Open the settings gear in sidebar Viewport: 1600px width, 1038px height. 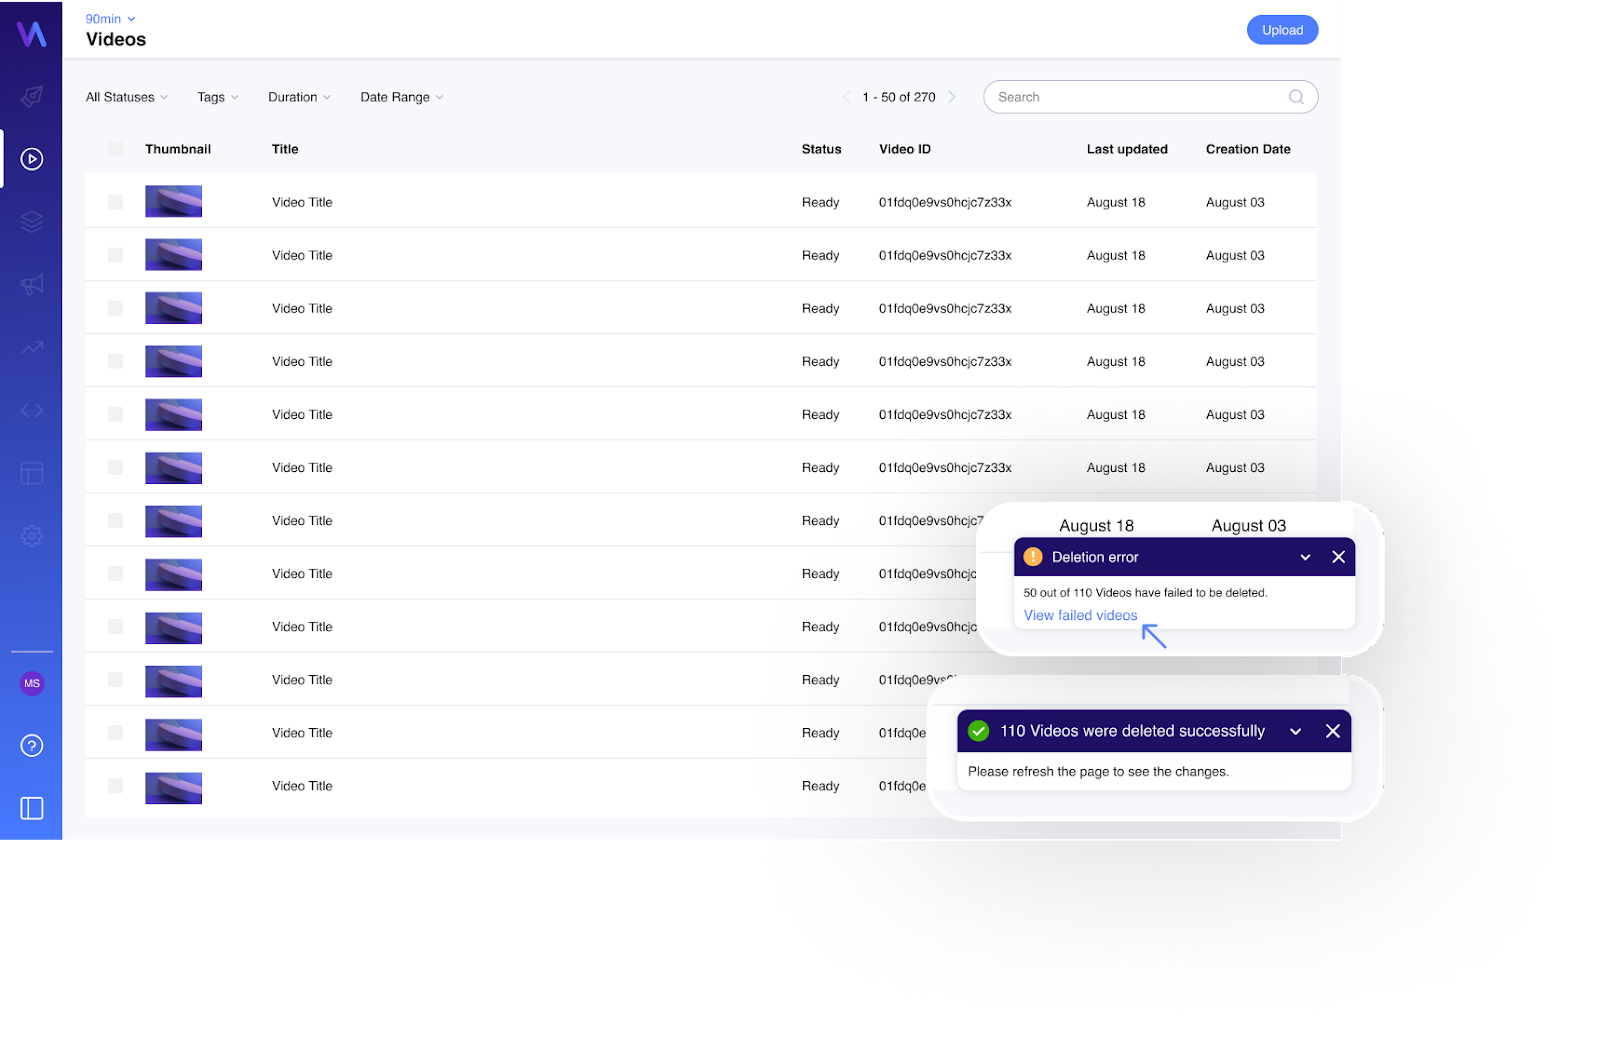32,536
